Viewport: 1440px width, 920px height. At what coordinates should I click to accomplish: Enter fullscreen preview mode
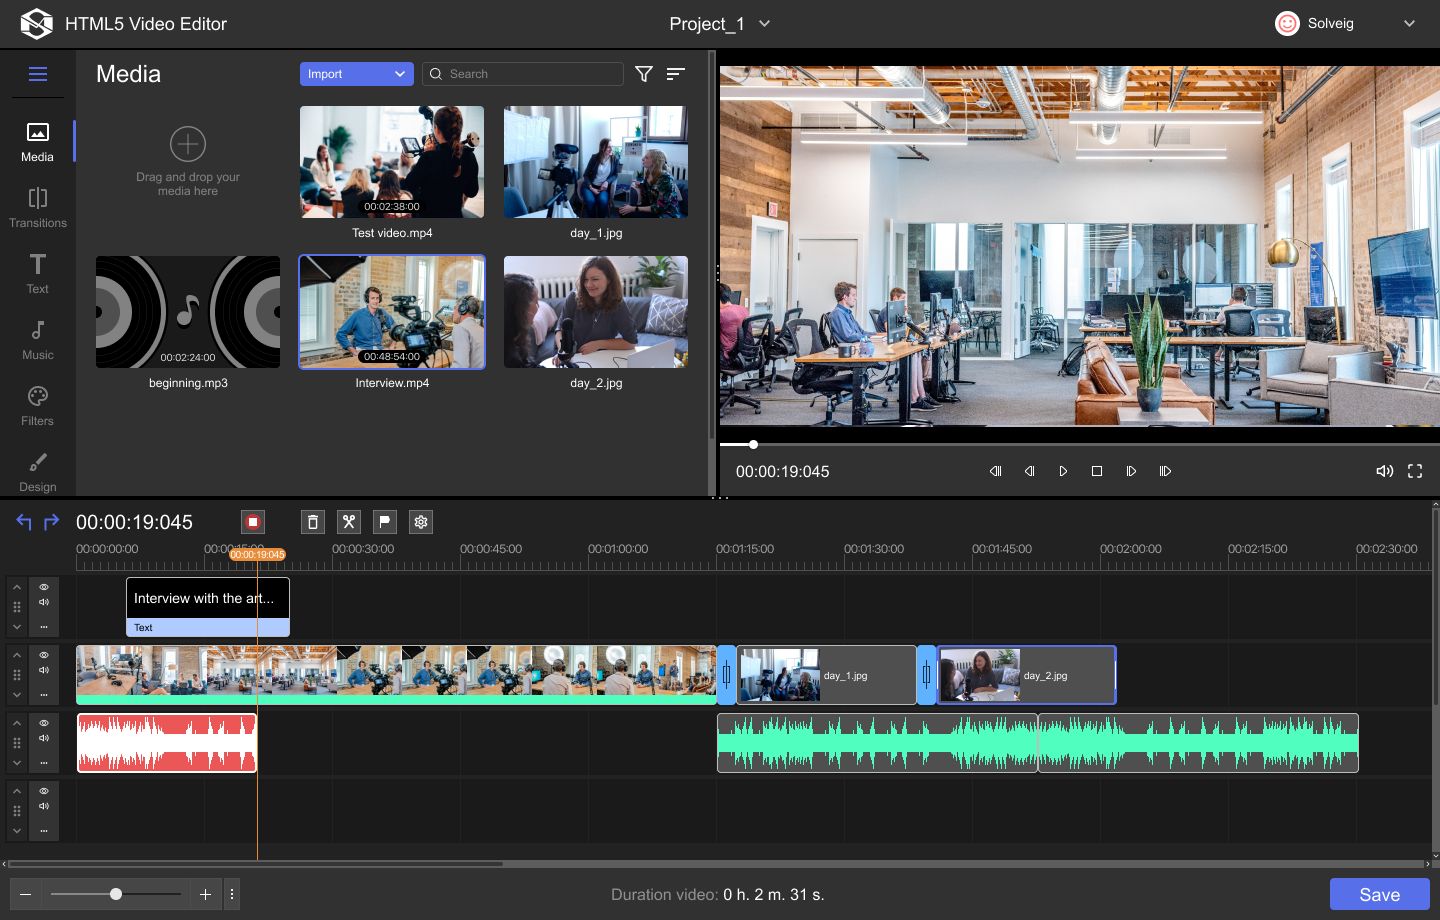pyautogui.click(x=1415, y=471)
